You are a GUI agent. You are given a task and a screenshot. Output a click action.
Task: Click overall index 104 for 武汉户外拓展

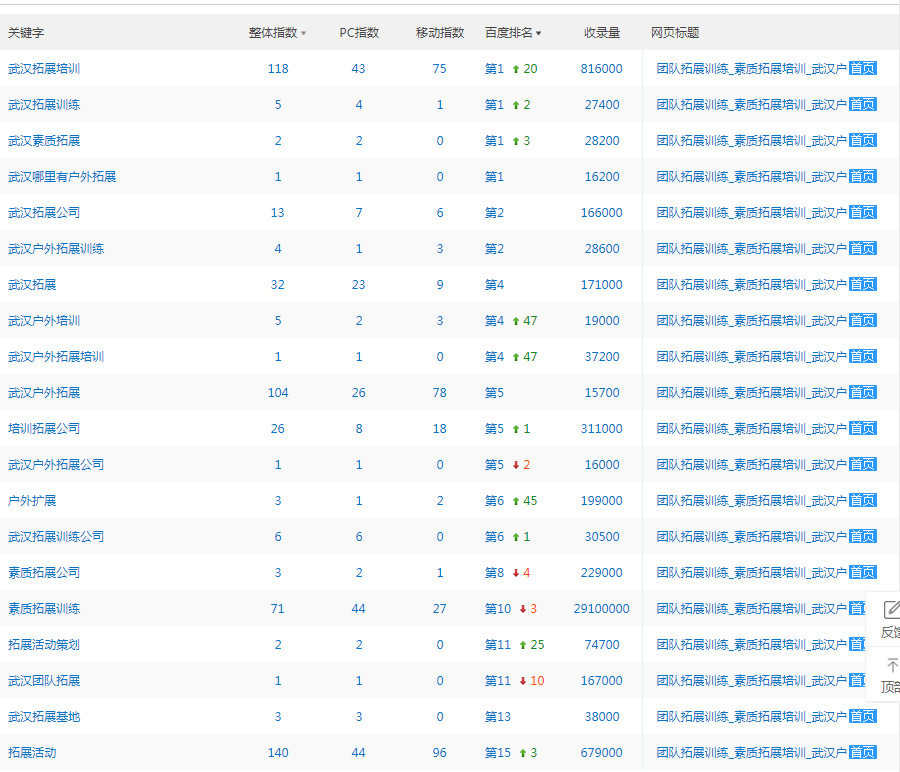tap(278, 393)
